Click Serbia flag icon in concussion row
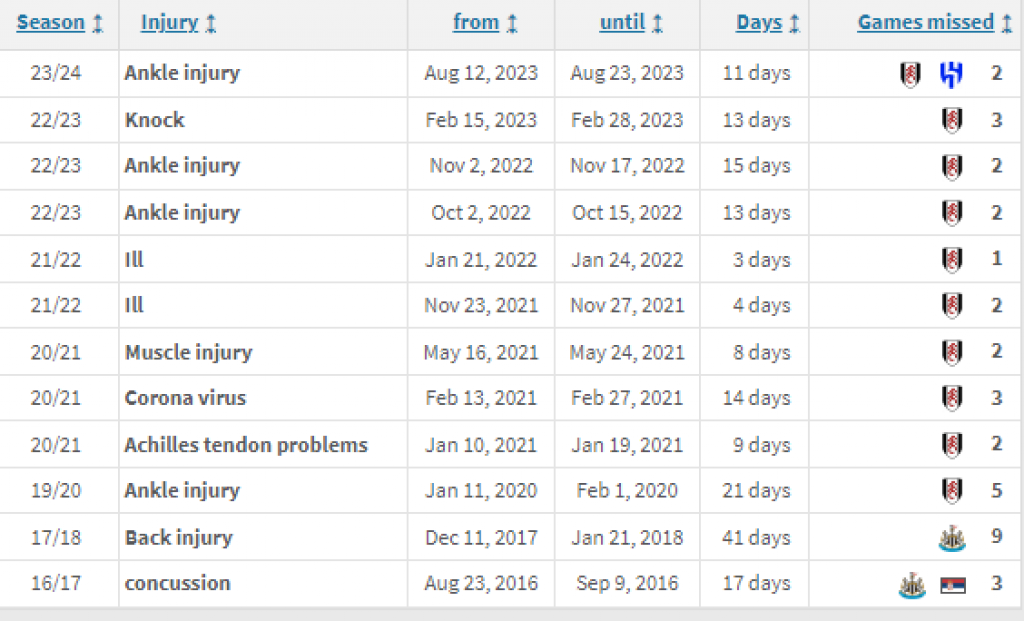 pos(953,585)
